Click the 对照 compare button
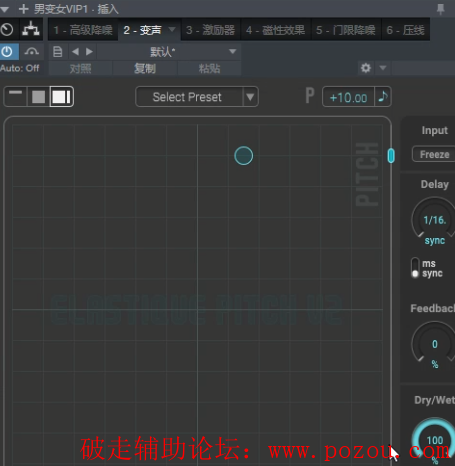 pos(80,69)
